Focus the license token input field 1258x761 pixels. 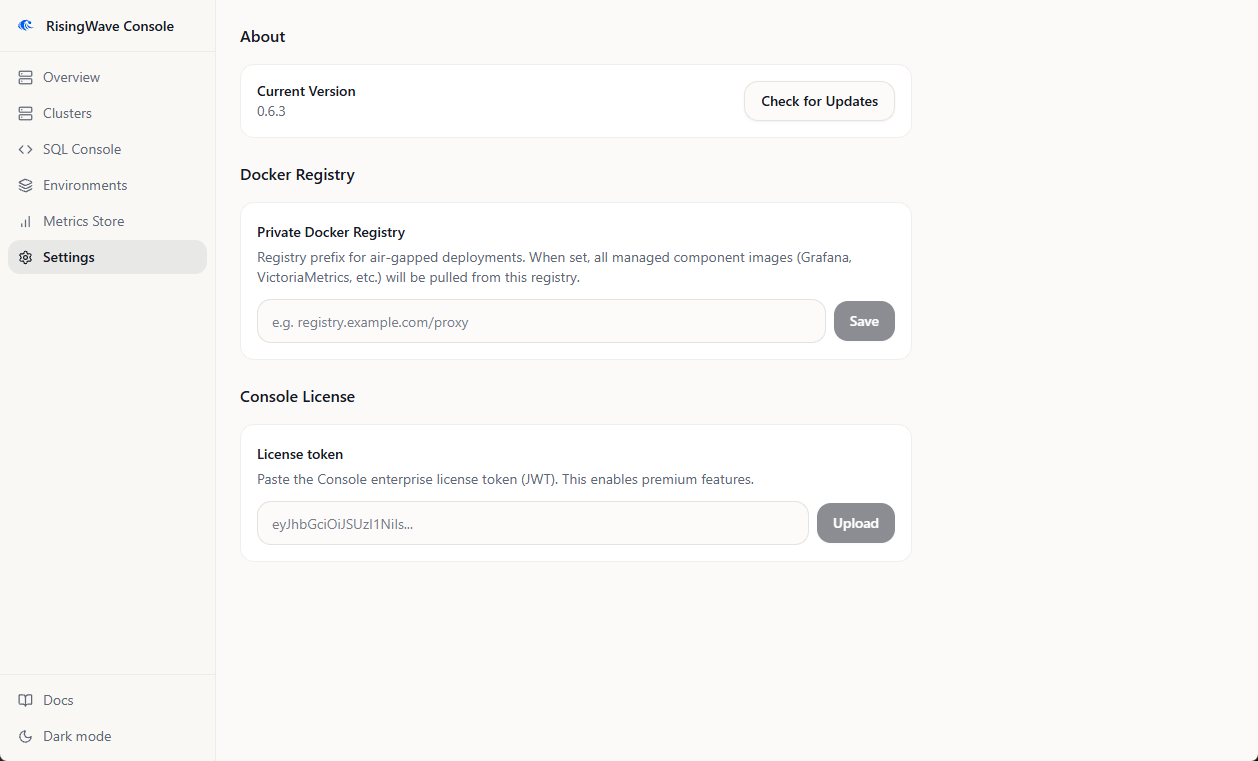click(532, 523)
